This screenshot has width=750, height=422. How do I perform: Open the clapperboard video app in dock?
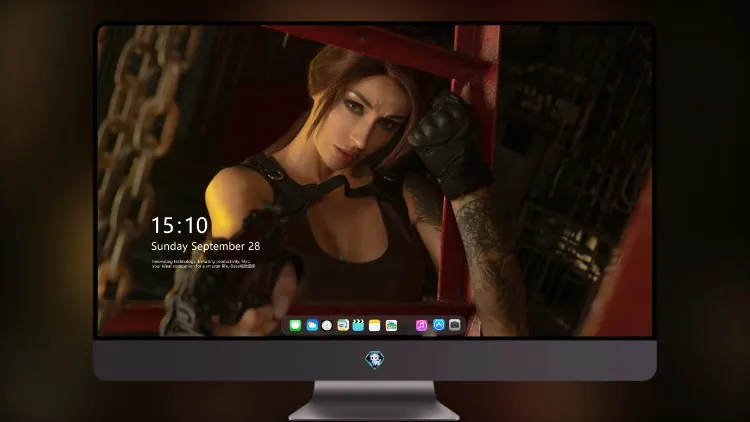[358, 326]
